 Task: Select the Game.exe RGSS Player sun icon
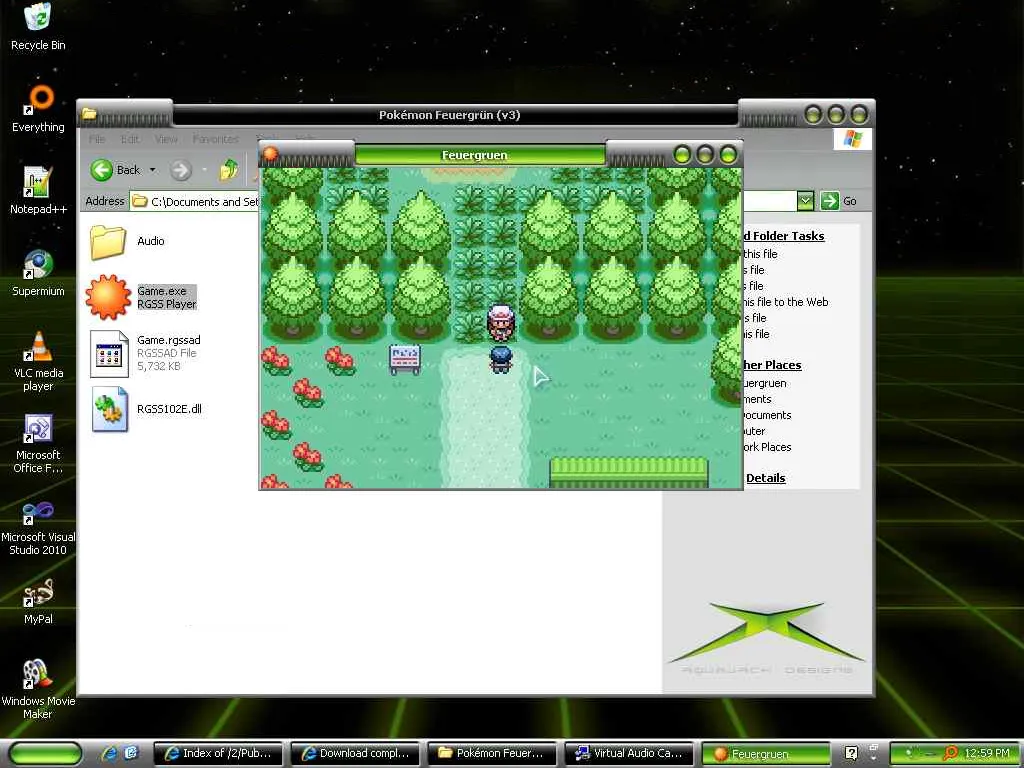[108, 297]
